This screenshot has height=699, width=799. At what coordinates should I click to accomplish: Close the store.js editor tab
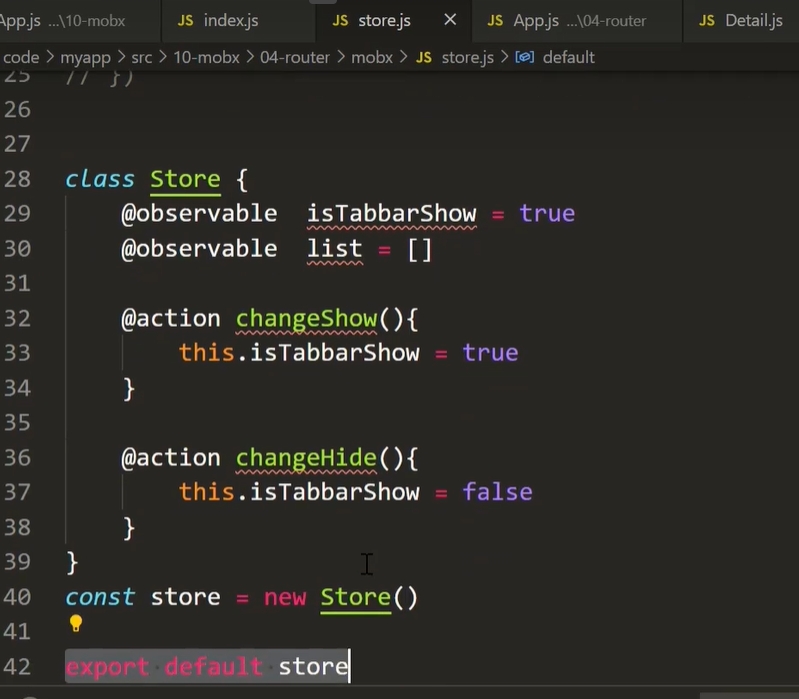point(450,20)
